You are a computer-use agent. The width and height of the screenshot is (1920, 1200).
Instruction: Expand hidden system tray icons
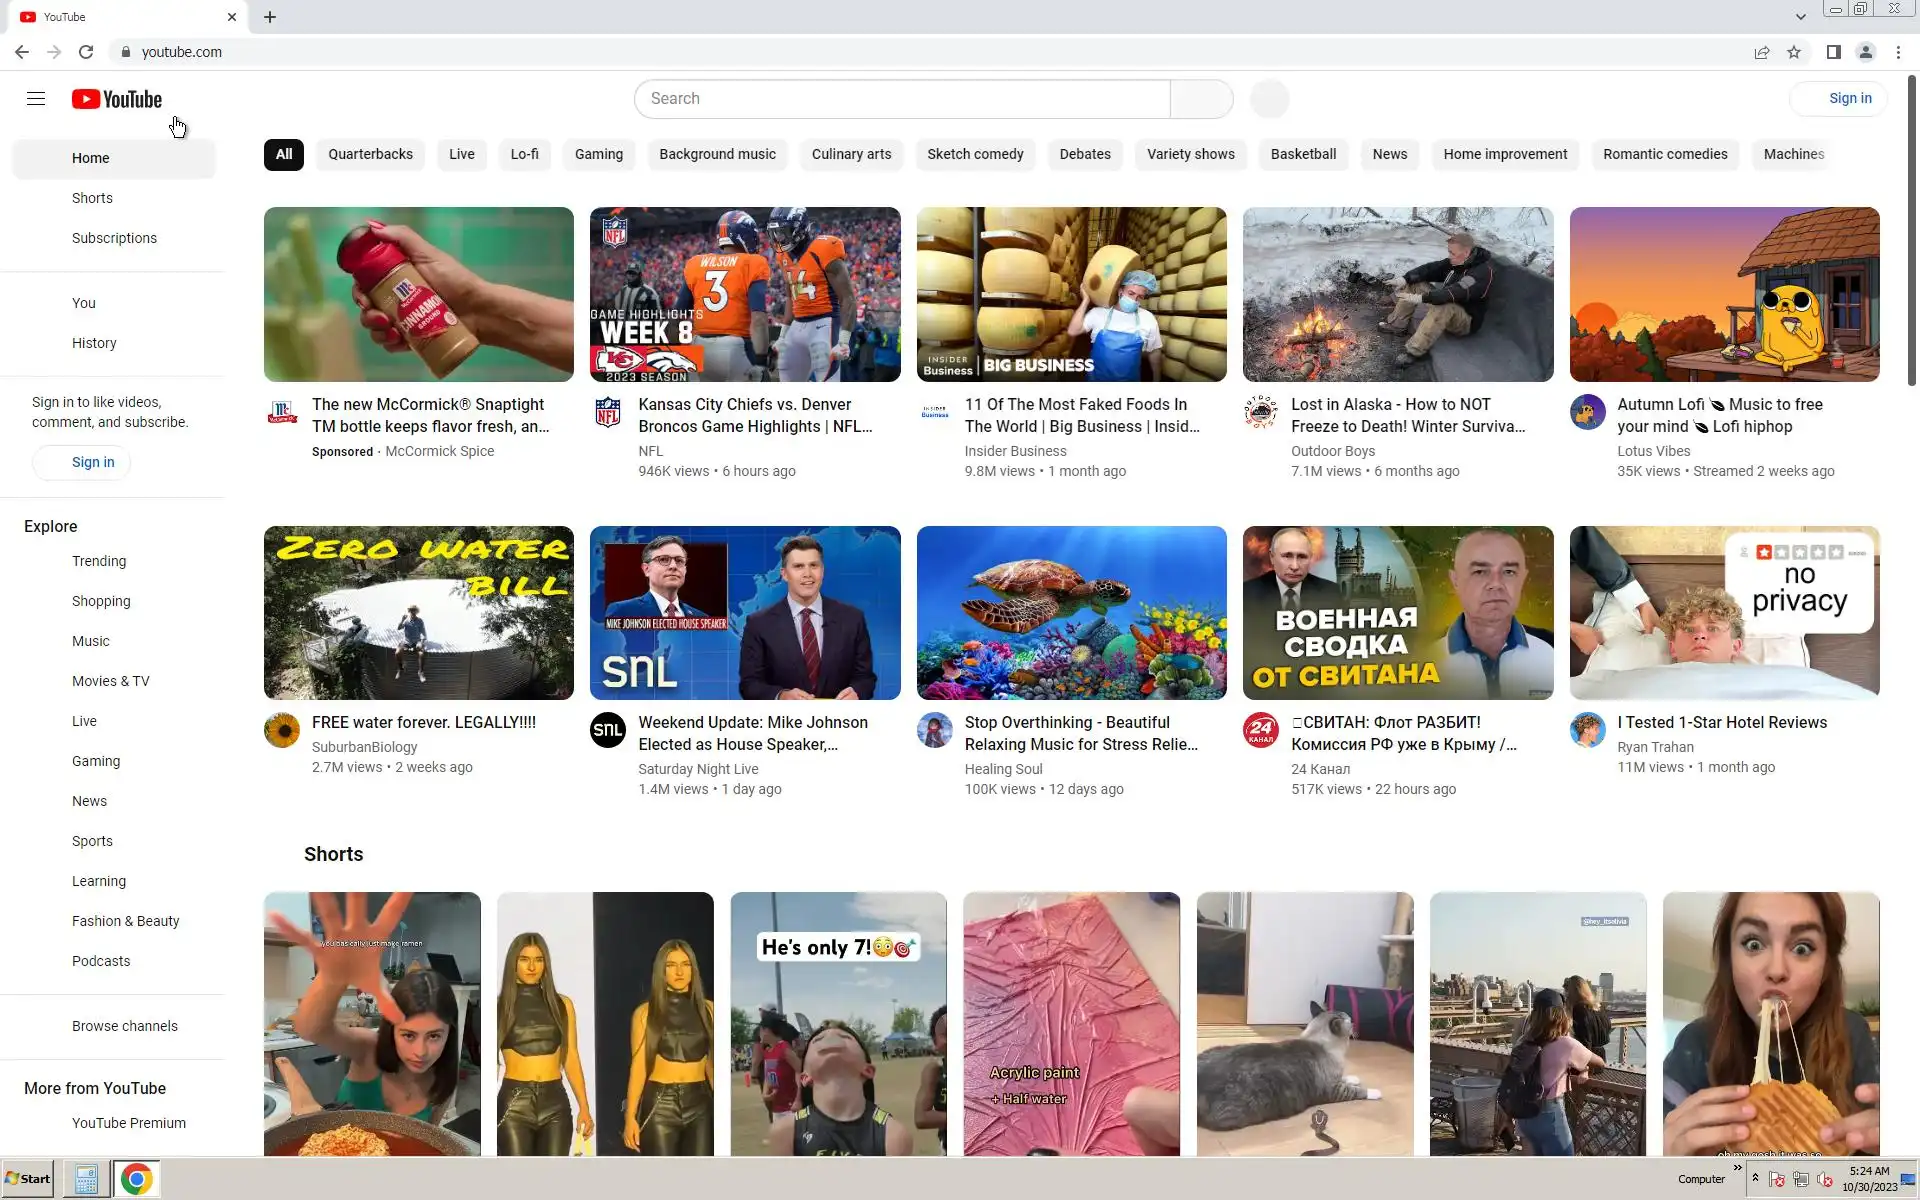(1755, 1178)
